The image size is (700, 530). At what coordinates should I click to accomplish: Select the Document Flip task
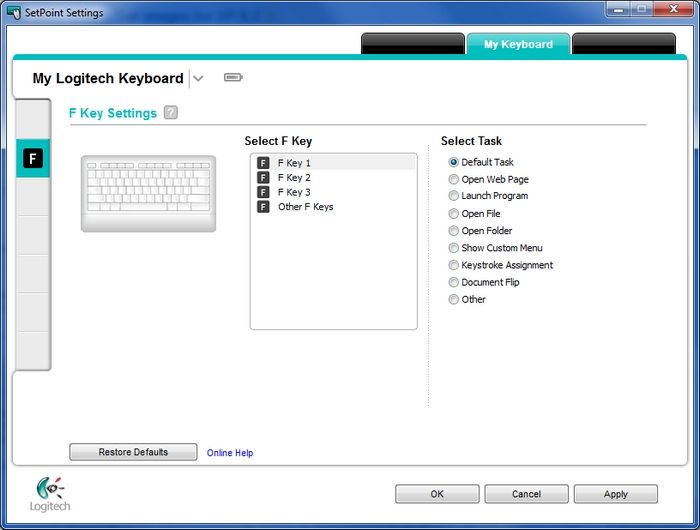[x=453, y=282]
